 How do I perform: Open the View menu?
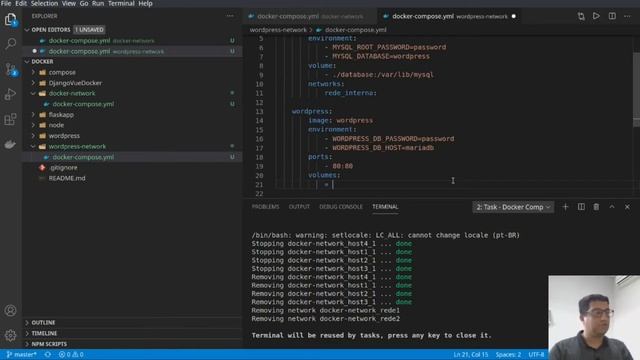coord(69,4)
